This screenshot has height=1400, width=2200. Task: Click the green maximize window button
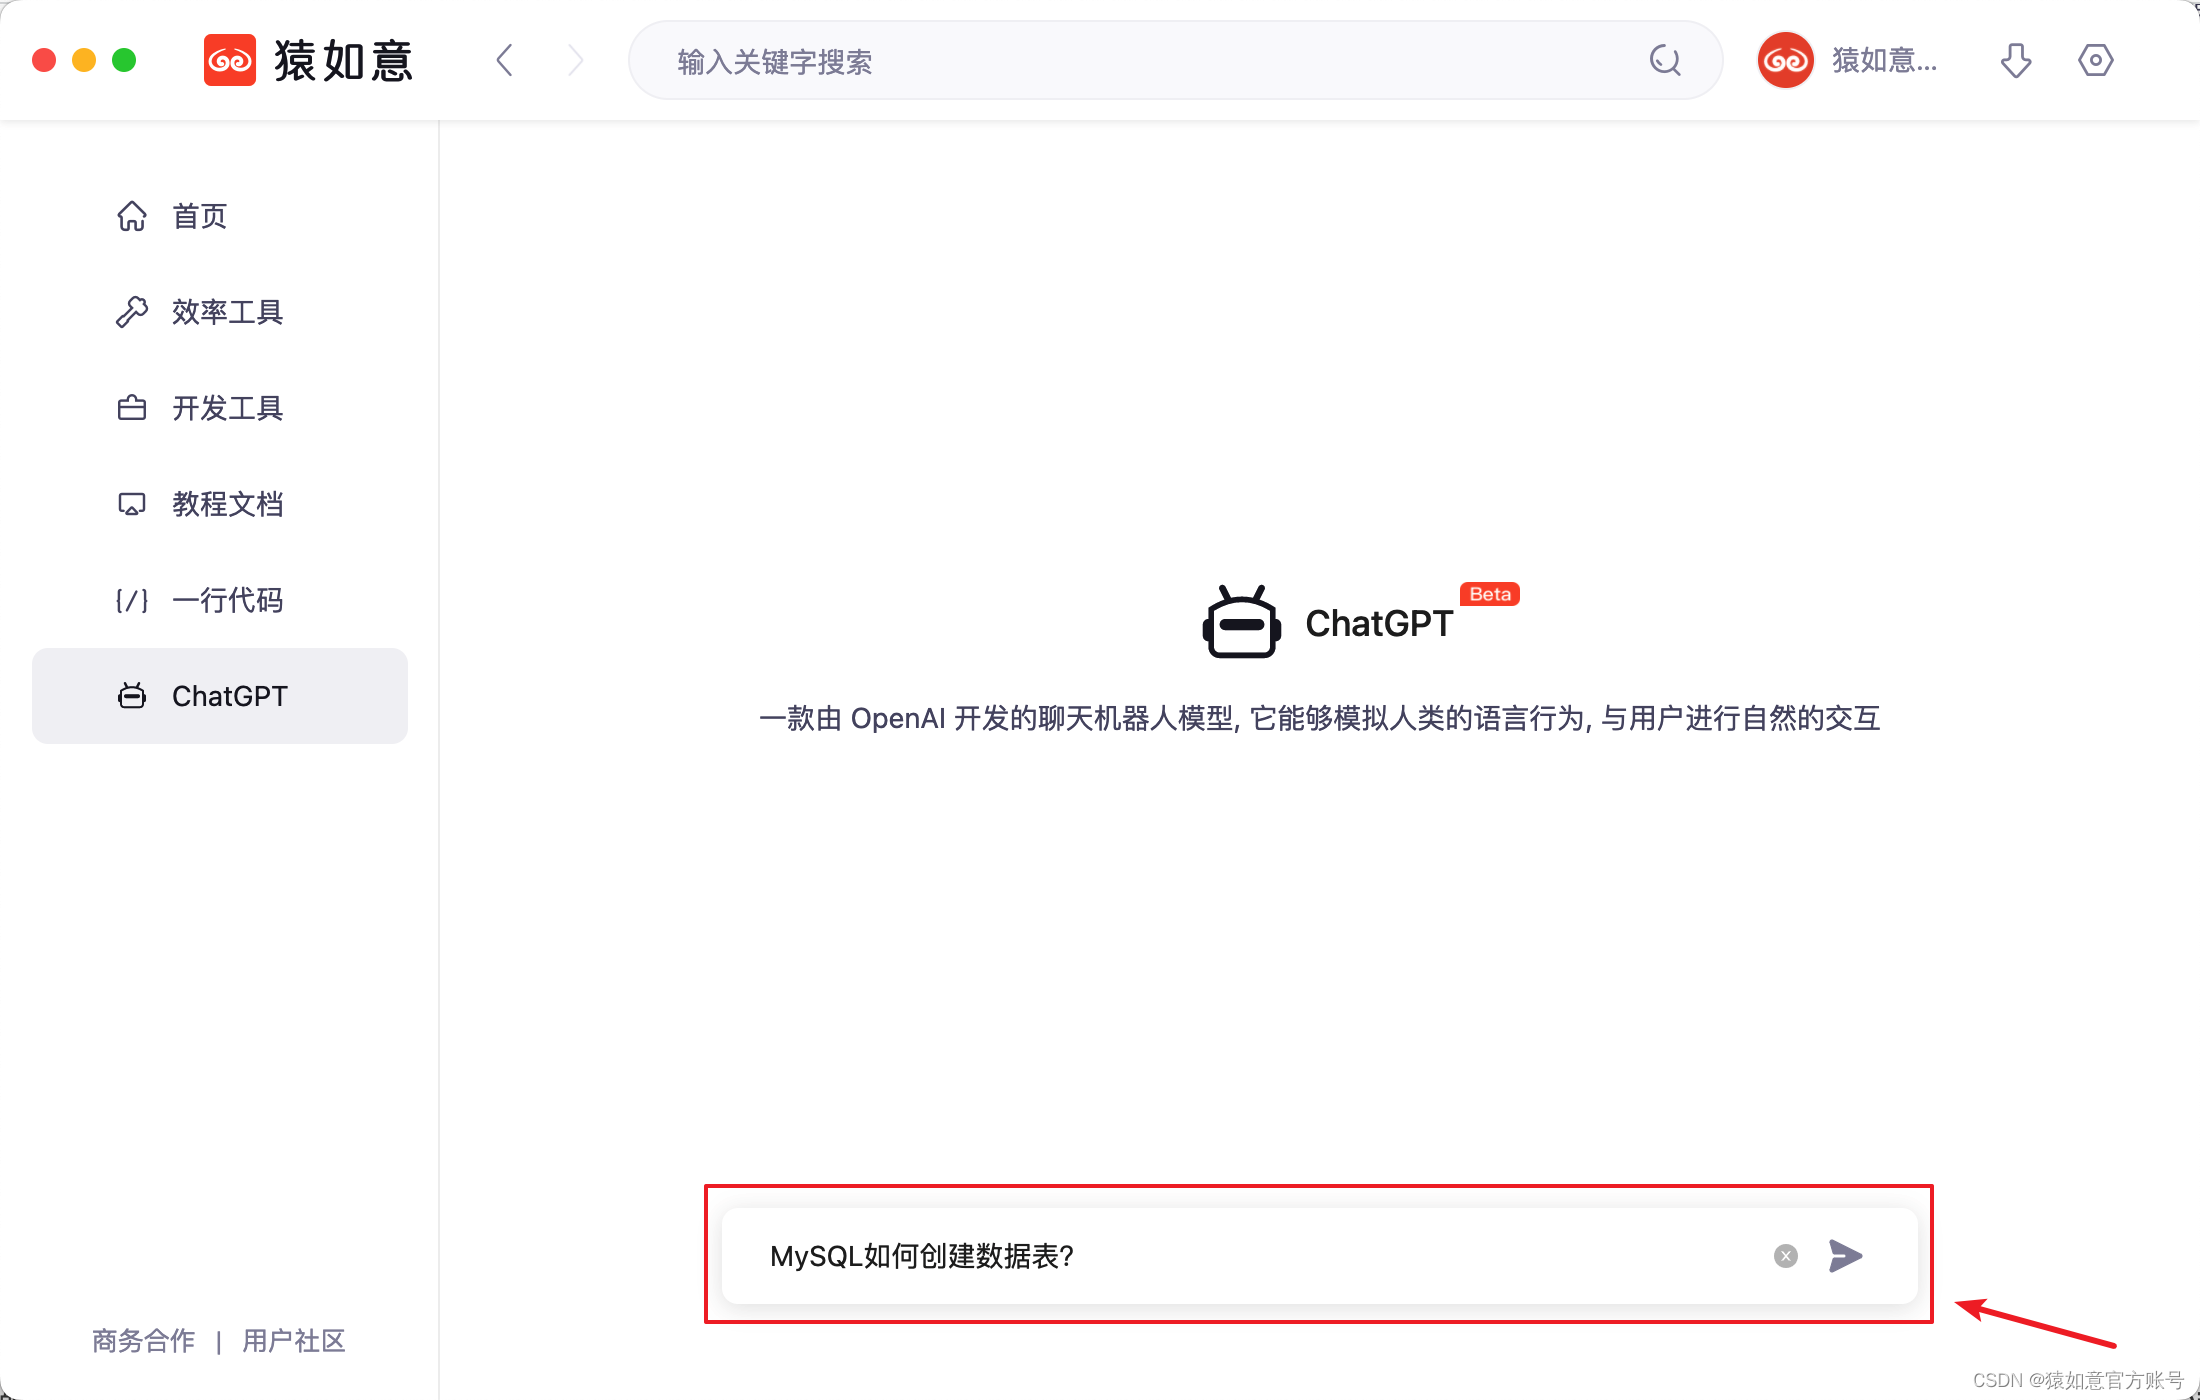pyautogui.click(x=124, y=60)
